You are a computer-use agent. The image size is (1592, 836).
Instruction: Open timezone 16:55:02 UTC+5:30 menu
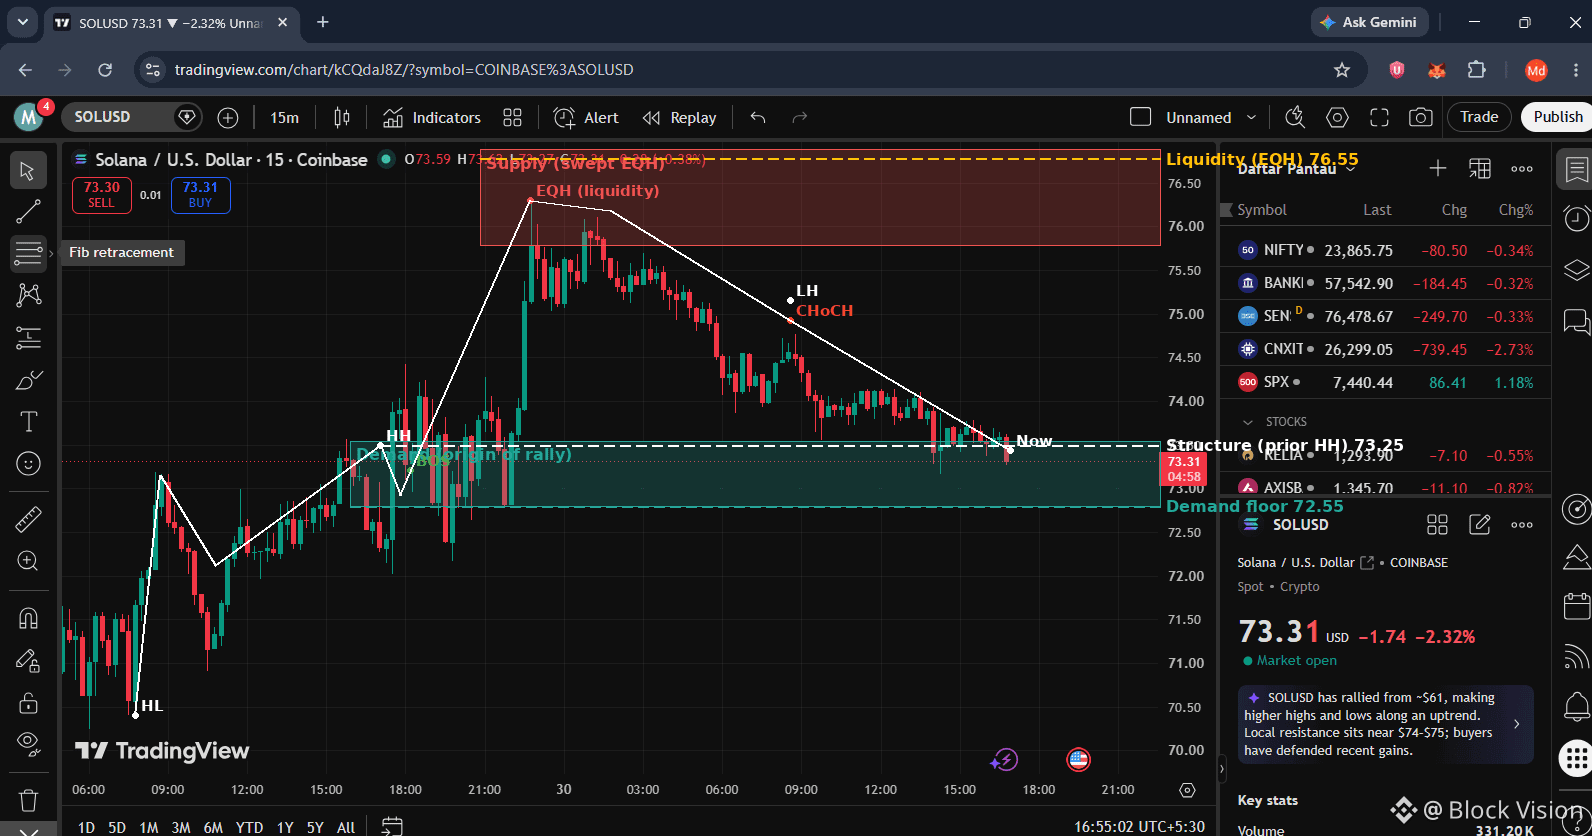pos(1139,827)
